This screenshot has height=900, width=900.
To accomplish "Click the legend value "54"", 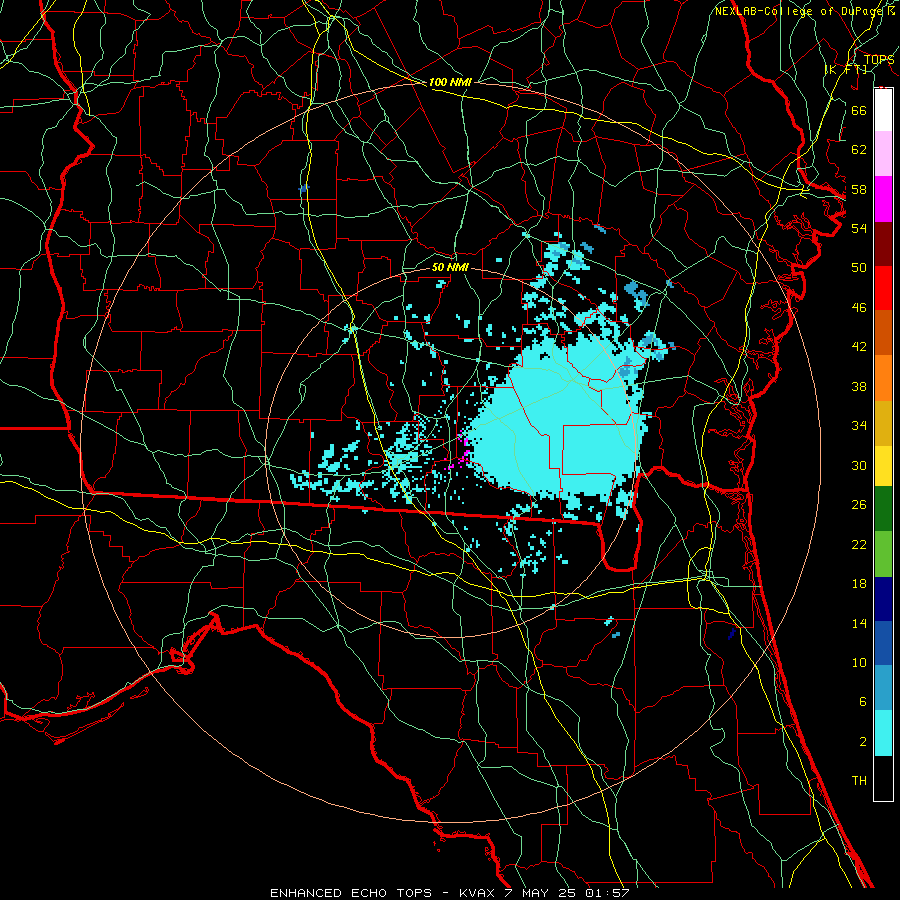I will click(859, 228).
